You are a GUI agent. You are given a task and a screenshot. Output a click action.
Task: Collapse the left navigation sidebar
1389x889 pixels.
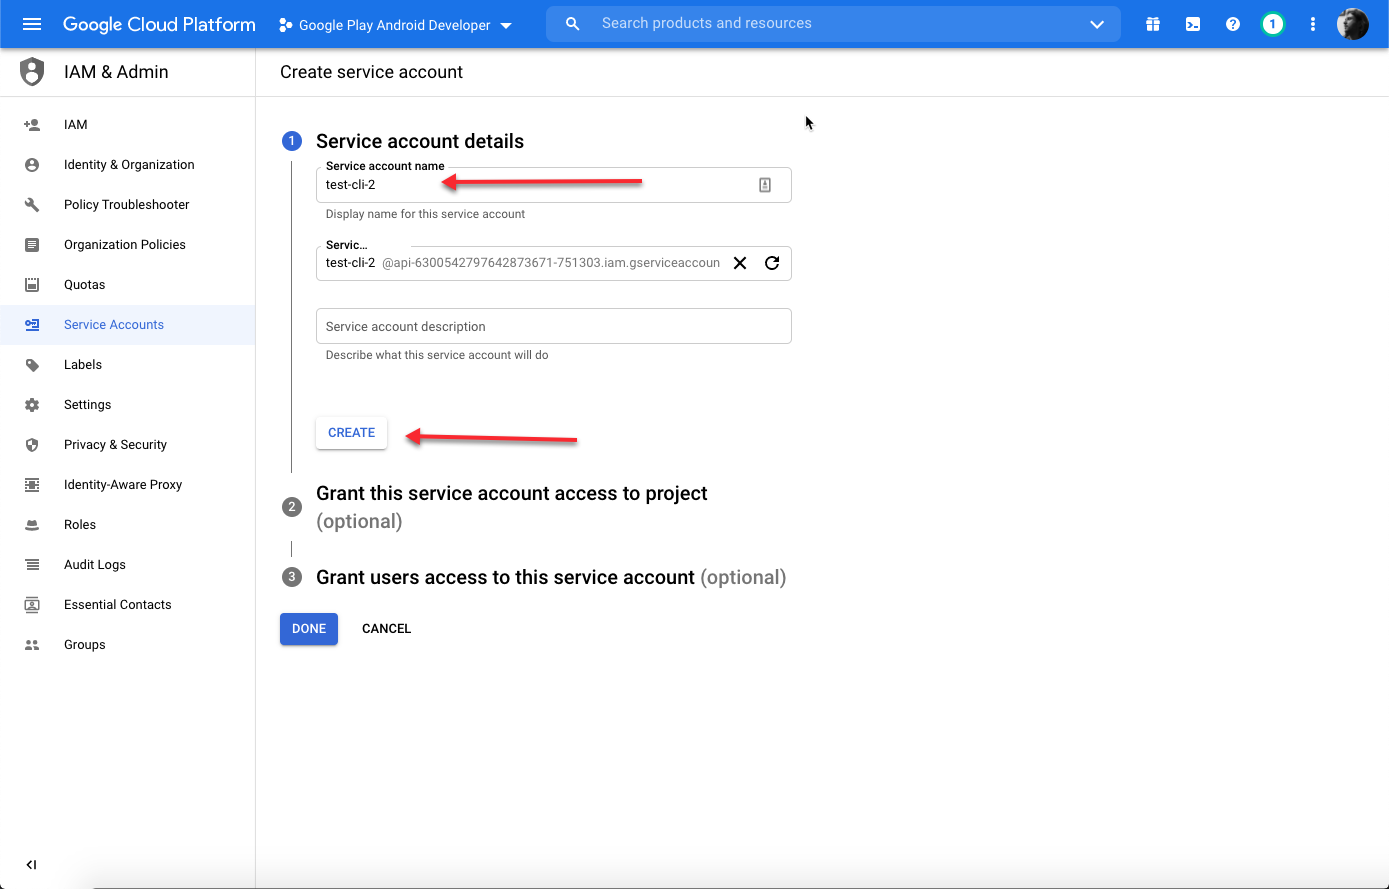click(31, 864)
